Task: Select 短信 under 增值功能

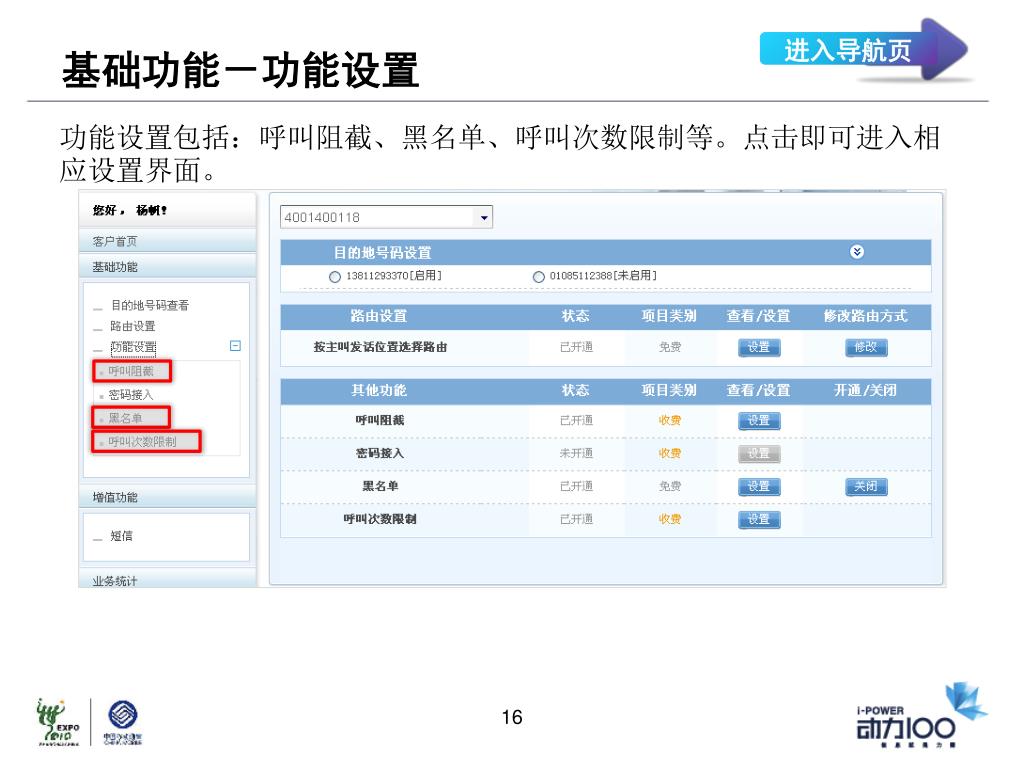Action: 121,536
